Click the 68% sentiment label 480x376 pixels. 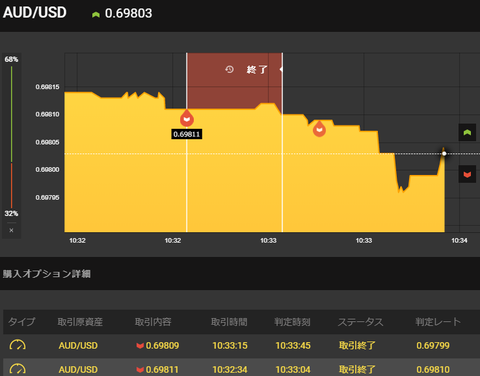pyautogui.click(x=11, y=59)
